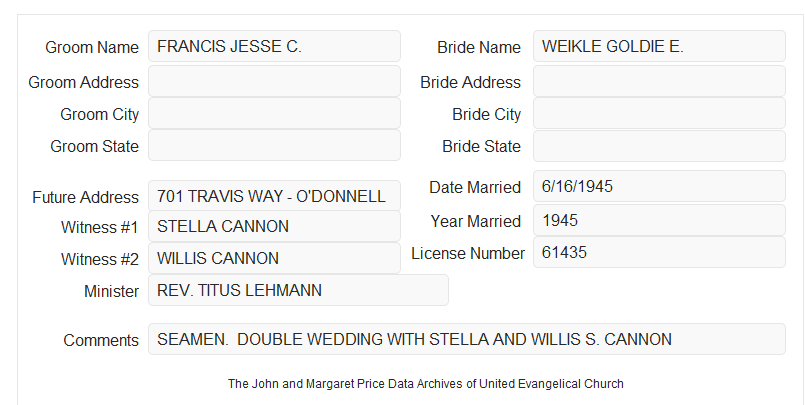Screen dimensions: 805x405
Task: Click the Year Married field 1945
Action: click(659, 220)
